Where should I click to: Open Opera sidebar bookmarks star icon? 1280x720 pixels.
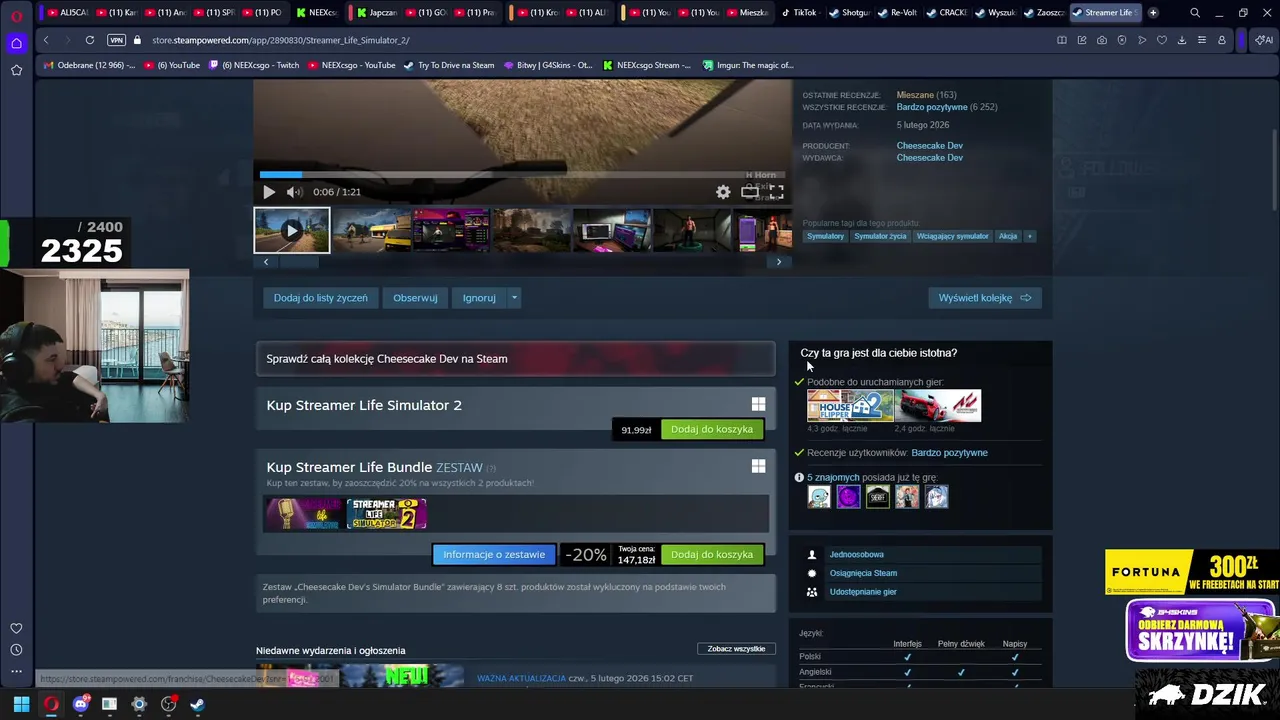[16, 70]
